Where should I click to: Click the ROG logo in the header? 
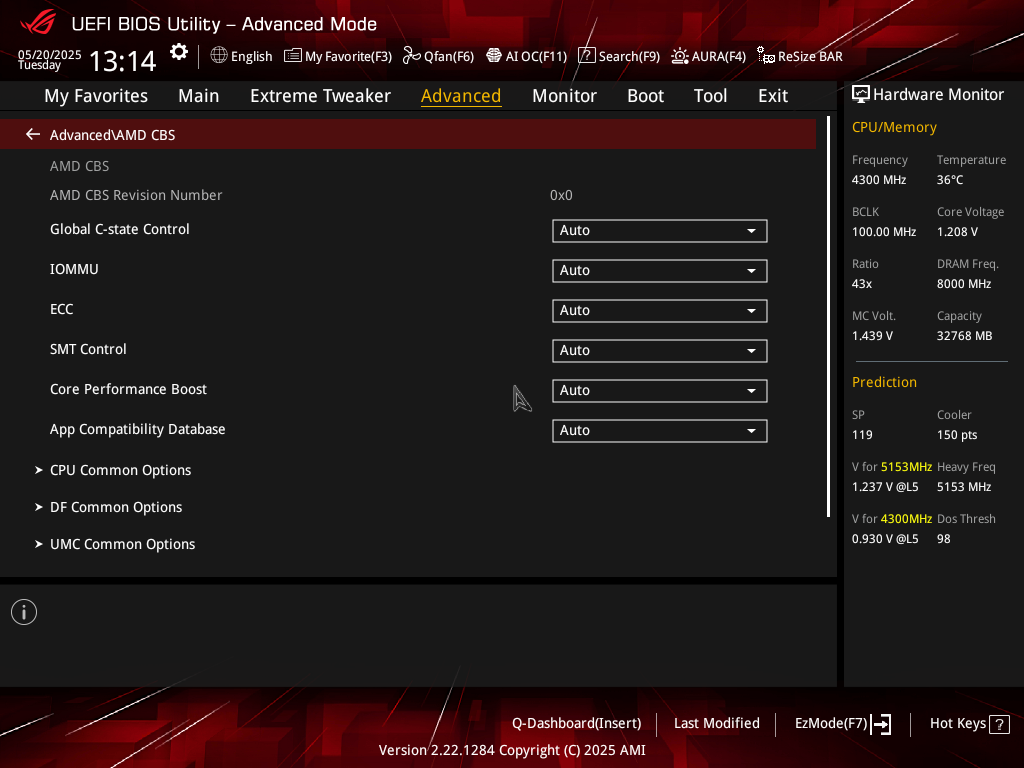38,23
